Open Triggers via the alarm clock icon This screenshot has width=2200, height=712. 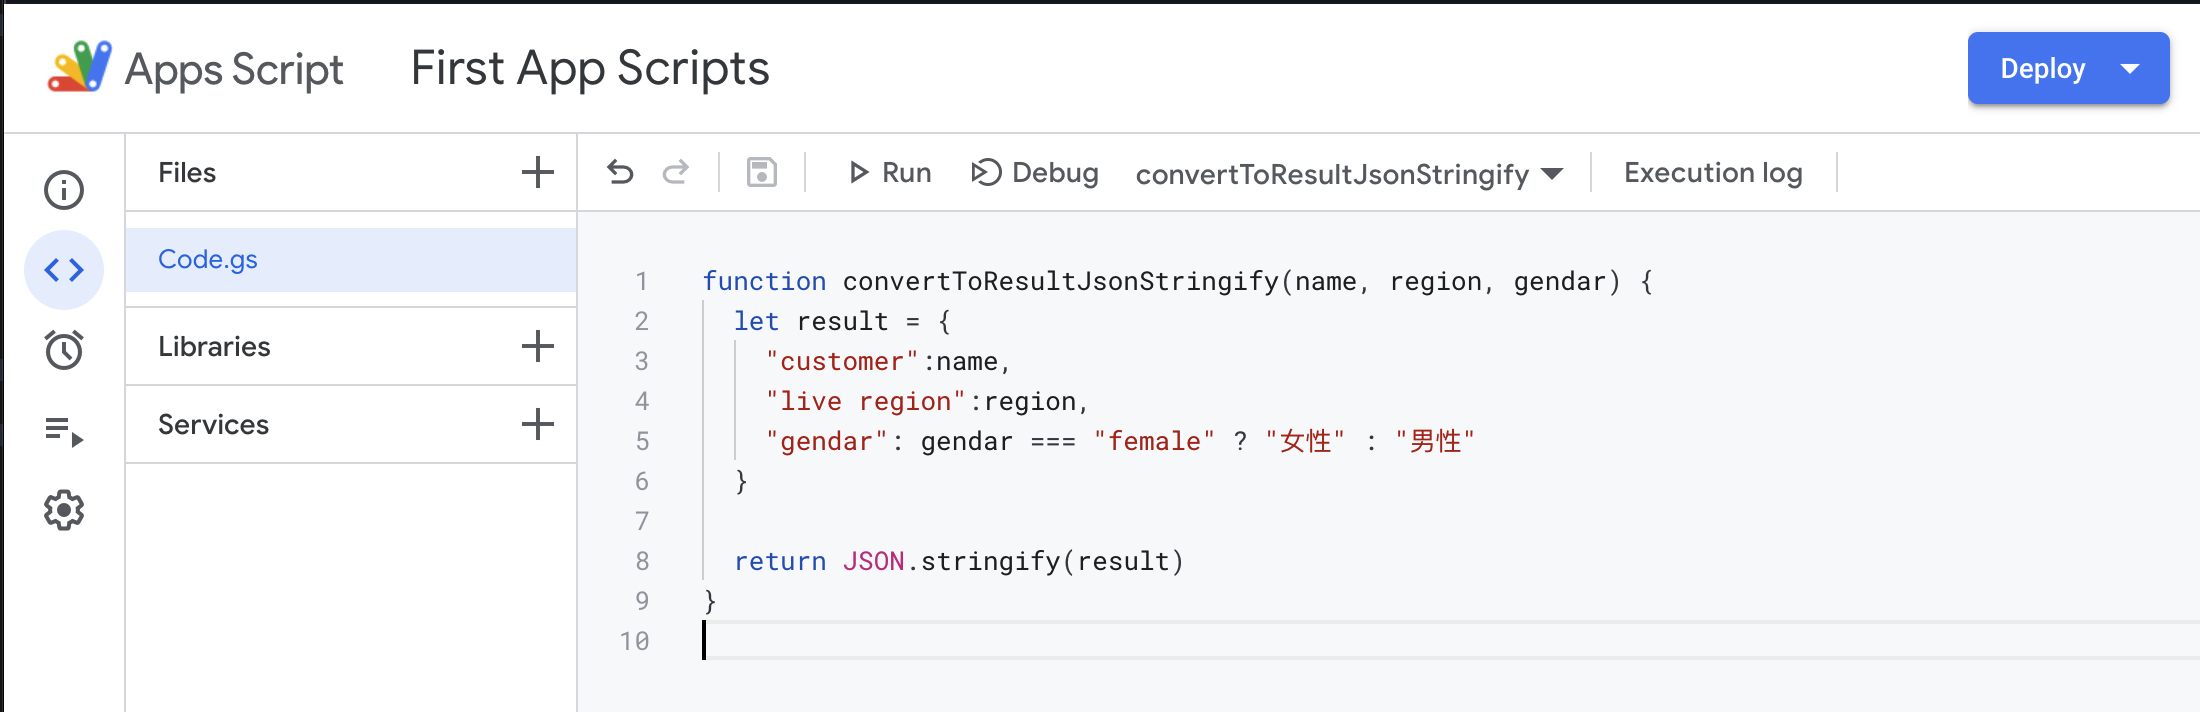click(64, 350)
